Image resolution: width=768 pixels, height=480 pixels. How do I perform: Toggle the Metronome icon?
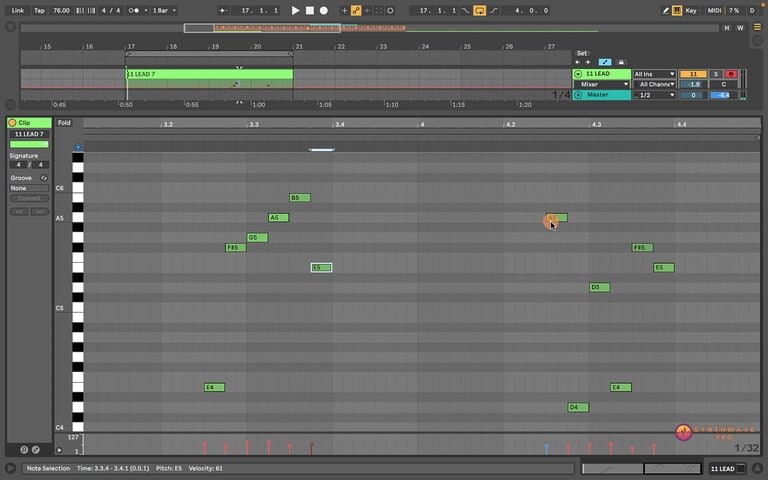click(x=133, y=10)
